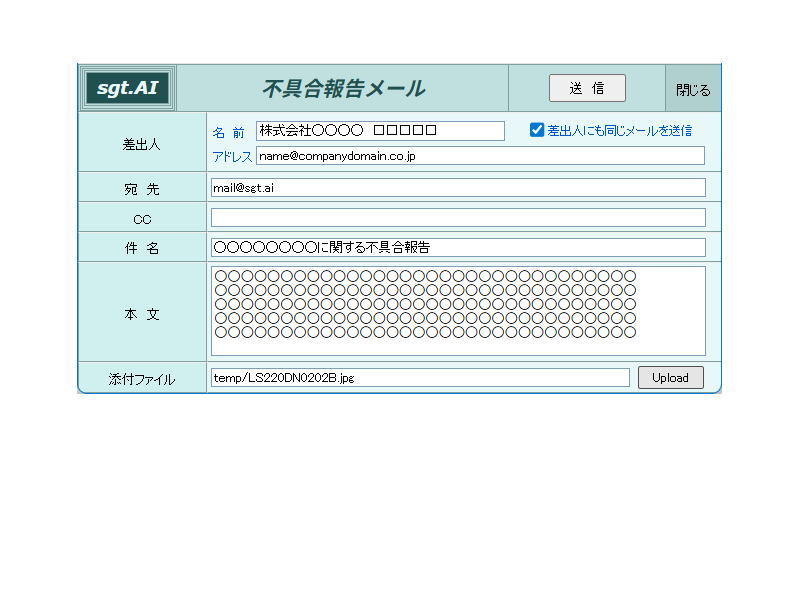Close the form with 閉じる

[693, 90]
